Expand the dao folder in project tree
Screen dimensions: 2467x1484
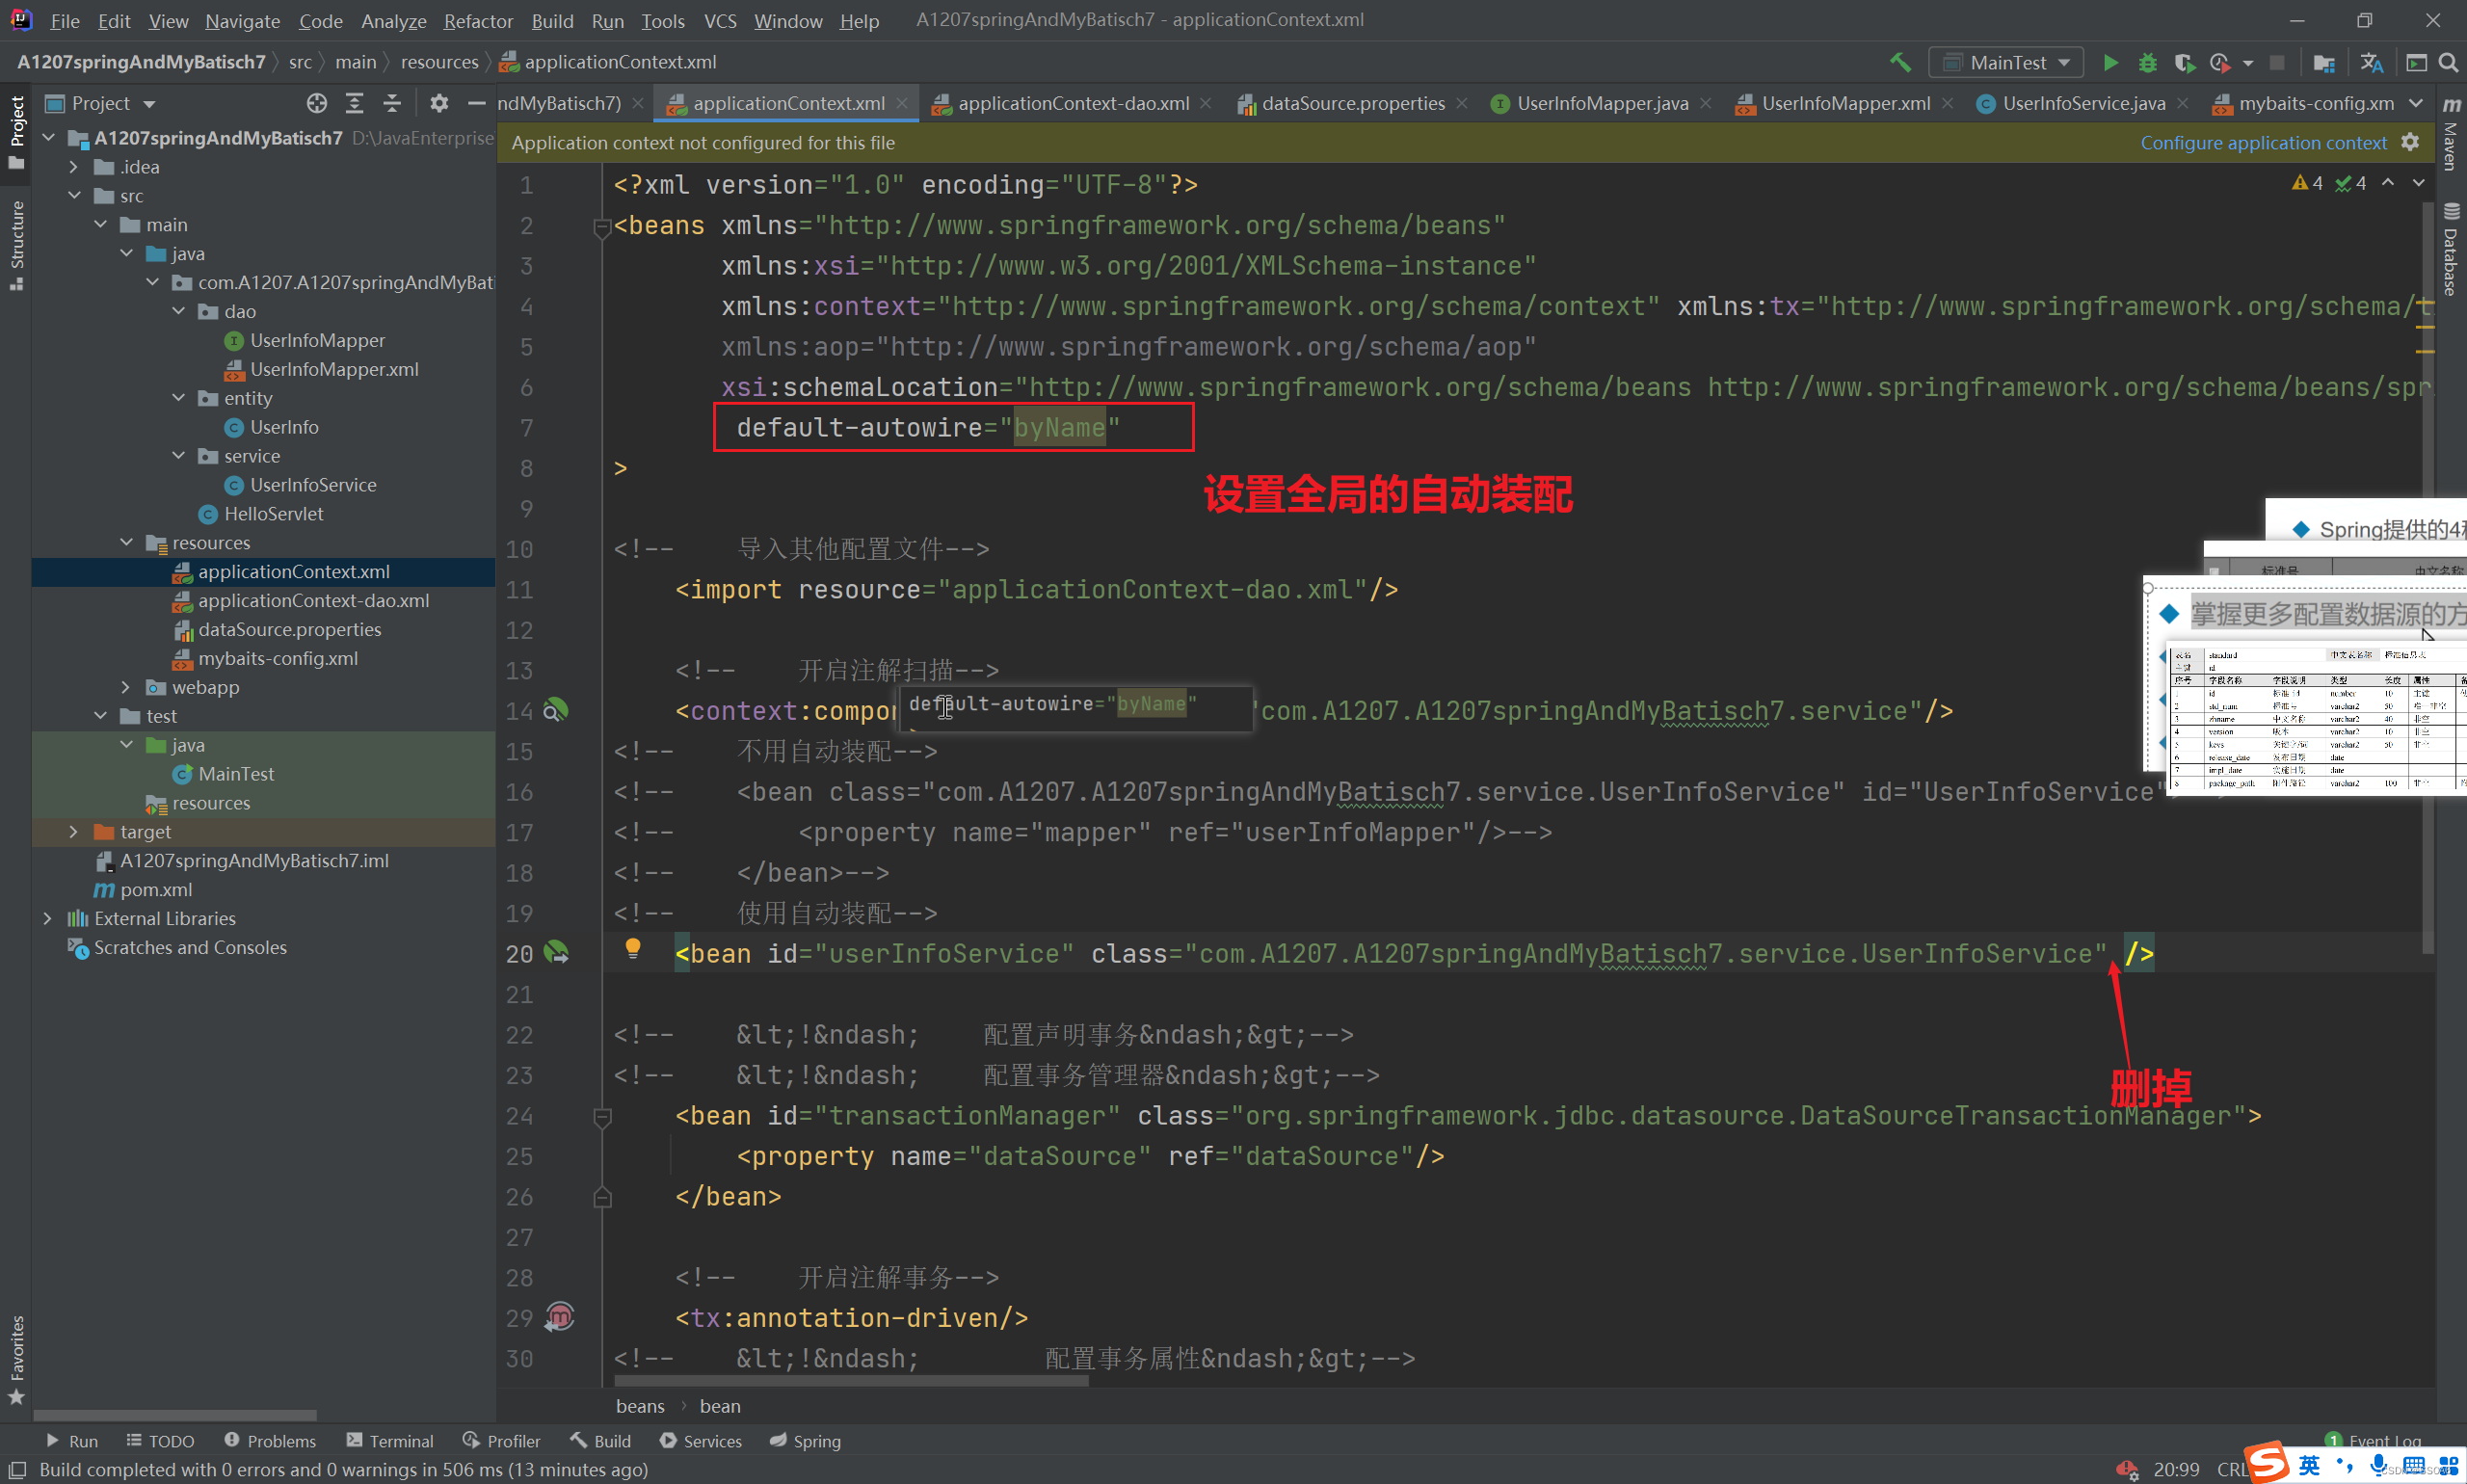pyautogui.click(x=189, y=310)
